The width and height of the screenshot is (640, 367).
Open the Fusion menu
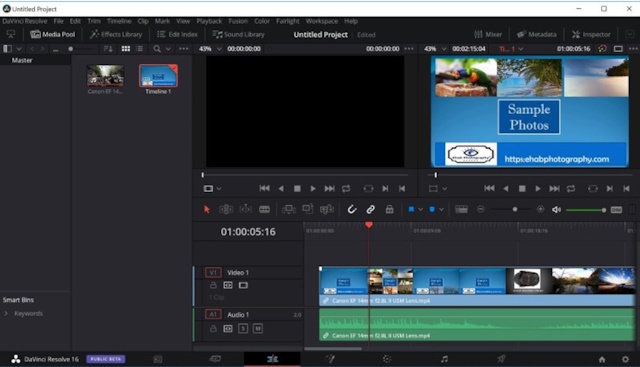pyautogui.click(x=238, y=21)
